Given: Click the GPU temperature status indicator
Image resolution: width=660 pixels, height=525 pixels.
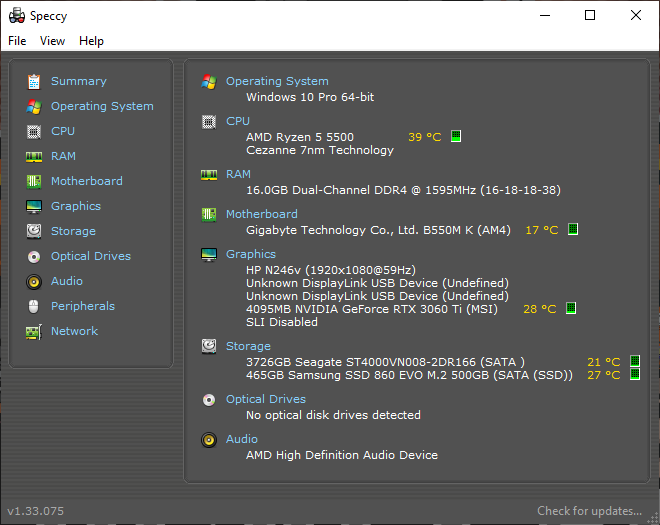Looking at the screenshot, I should (571, 308).
